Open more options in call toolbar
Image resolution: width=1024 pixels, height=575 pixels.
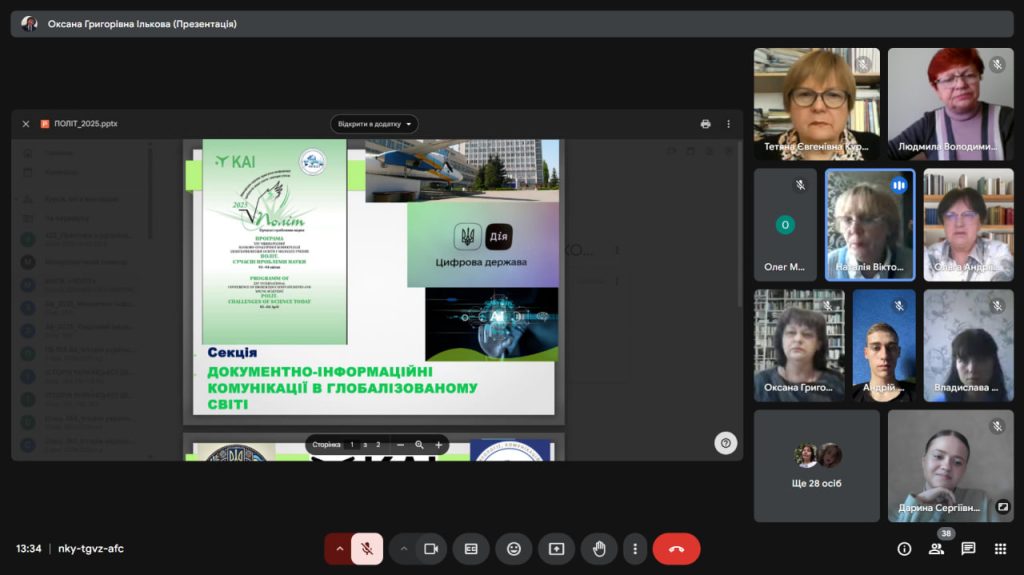pyautogui.click(x=635, y=548)
